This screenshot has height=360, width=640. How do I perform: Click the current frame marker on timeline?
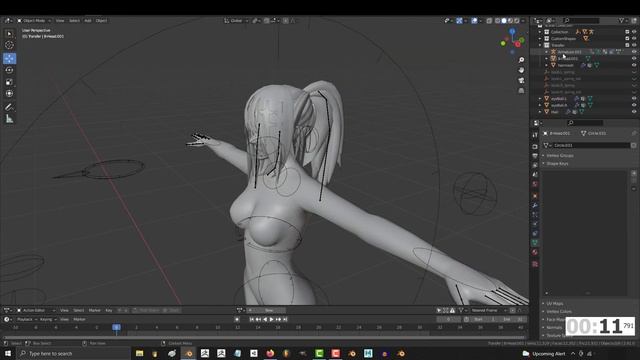click(116, 327)
